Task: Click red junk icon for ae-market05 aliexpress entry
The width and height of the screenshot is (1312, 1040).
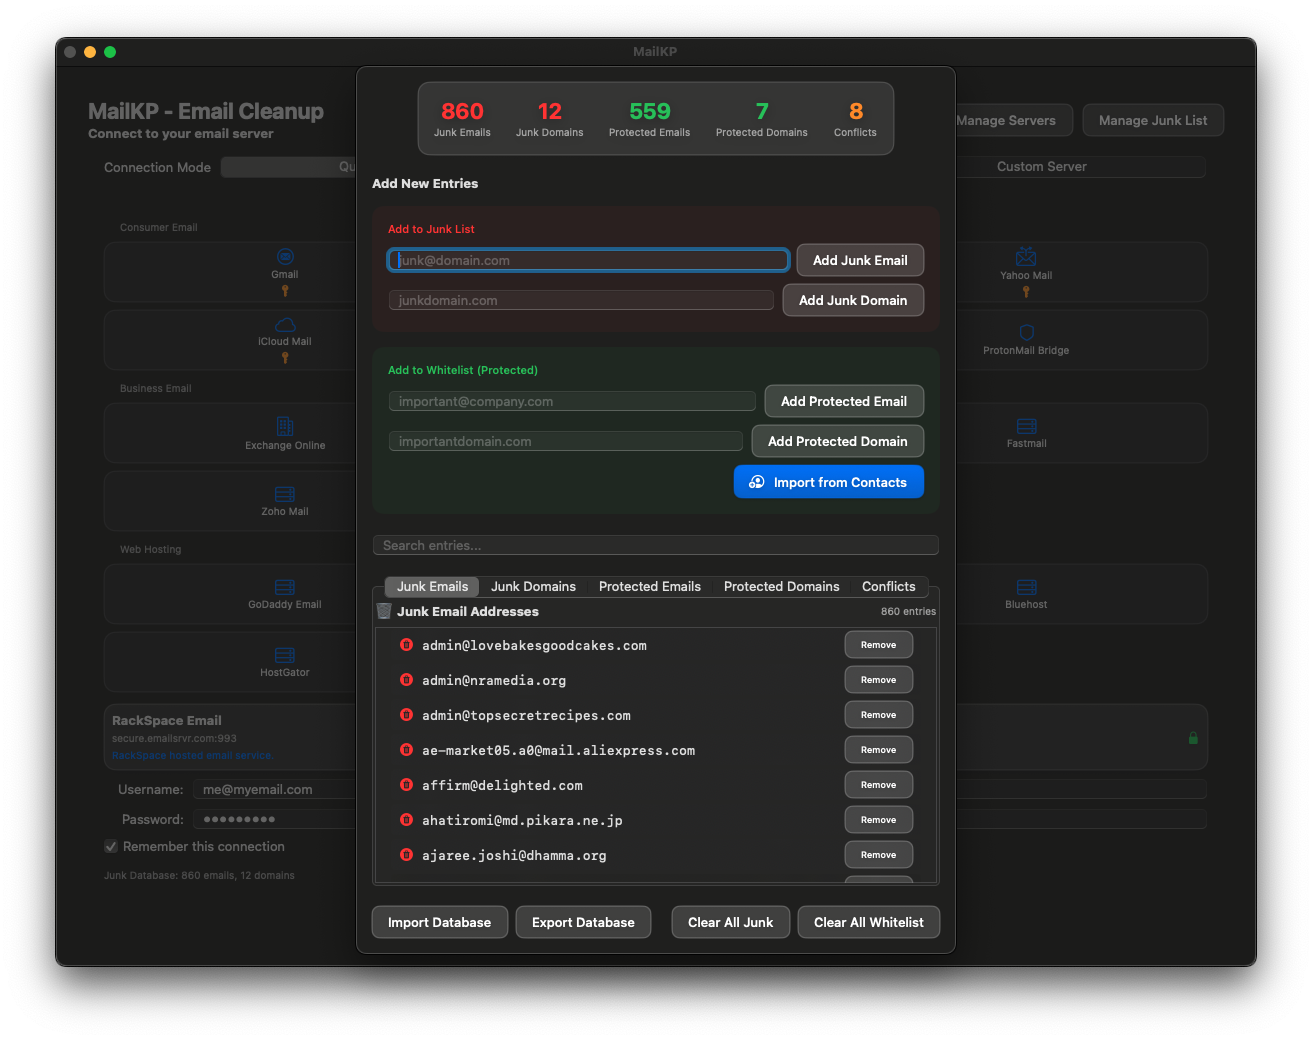Action: point(406,750)
